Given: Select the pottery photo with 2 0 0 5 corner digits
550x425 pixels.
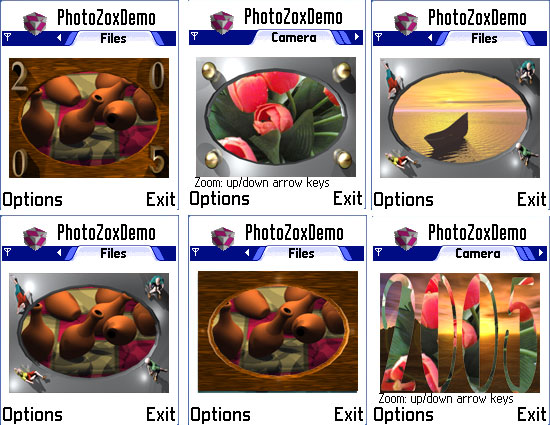Looking at the screenshot, I should [89, 118].
